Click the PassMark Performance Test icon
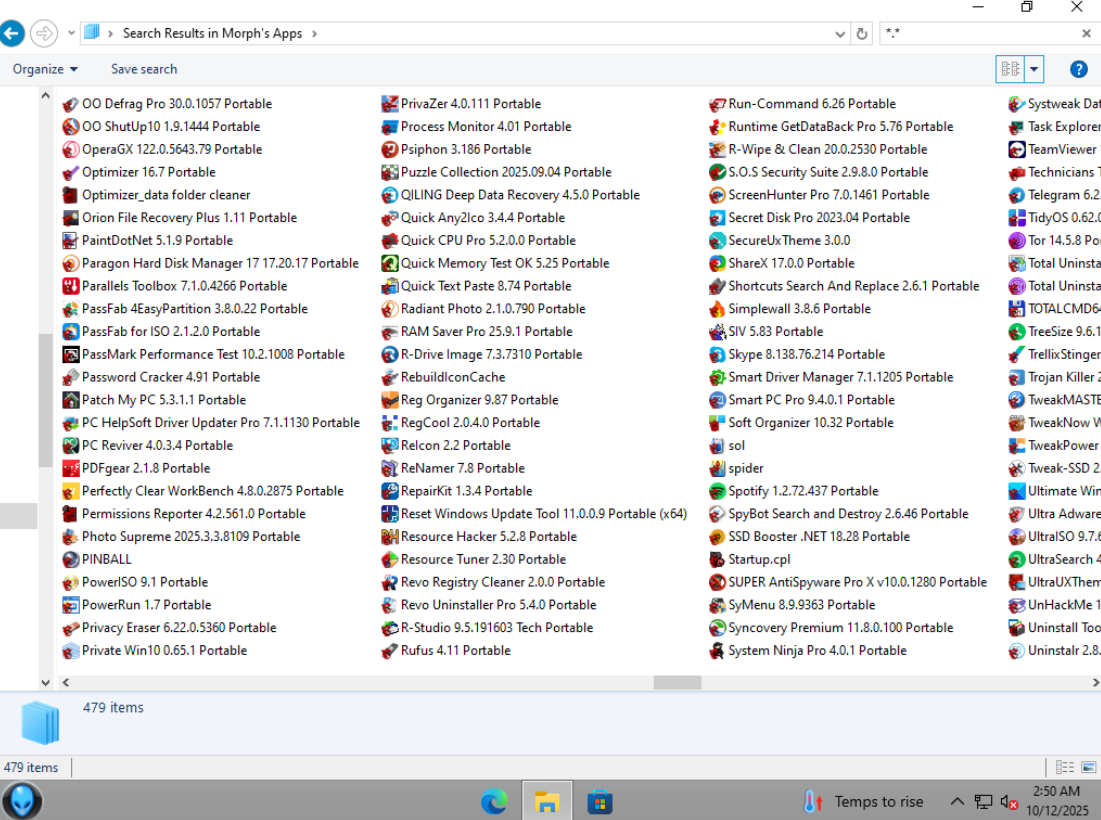This screenshot has height=820, width=1101. click(x=70, y=355)
